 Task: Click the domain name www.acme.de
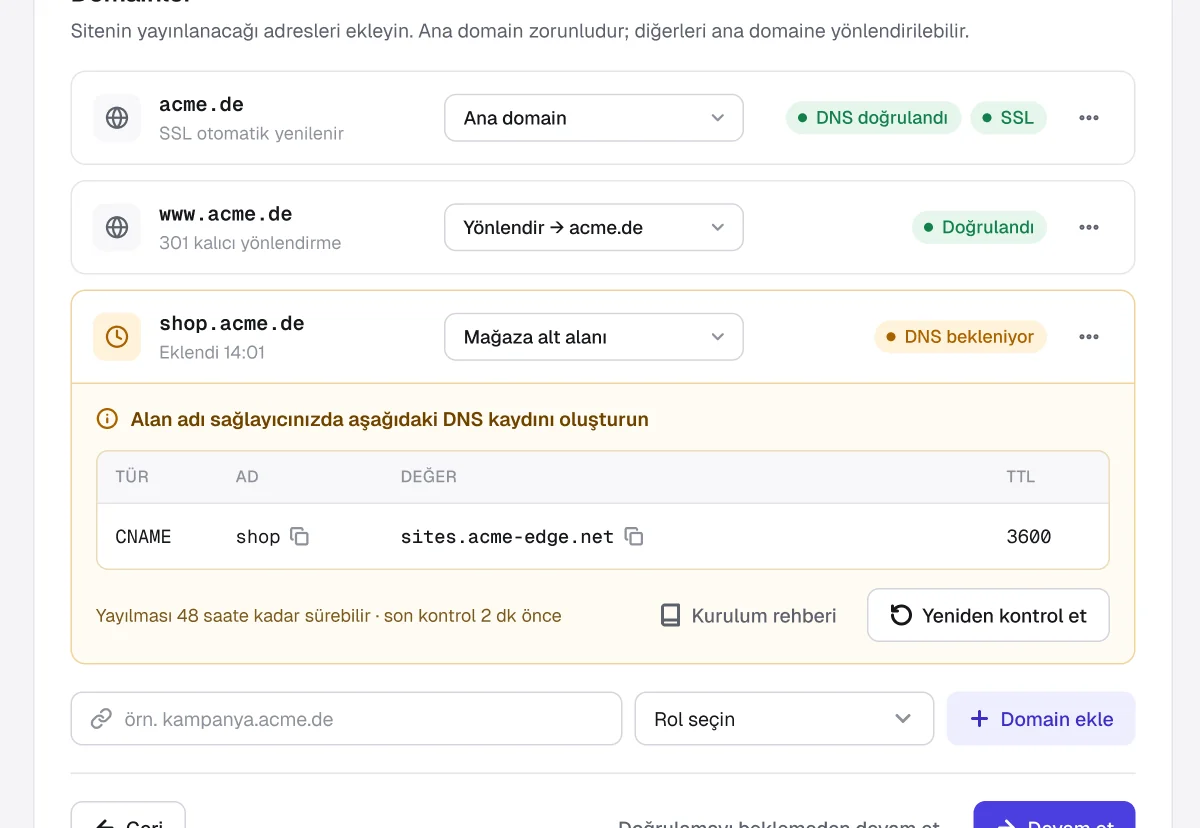tap(226, 214)
